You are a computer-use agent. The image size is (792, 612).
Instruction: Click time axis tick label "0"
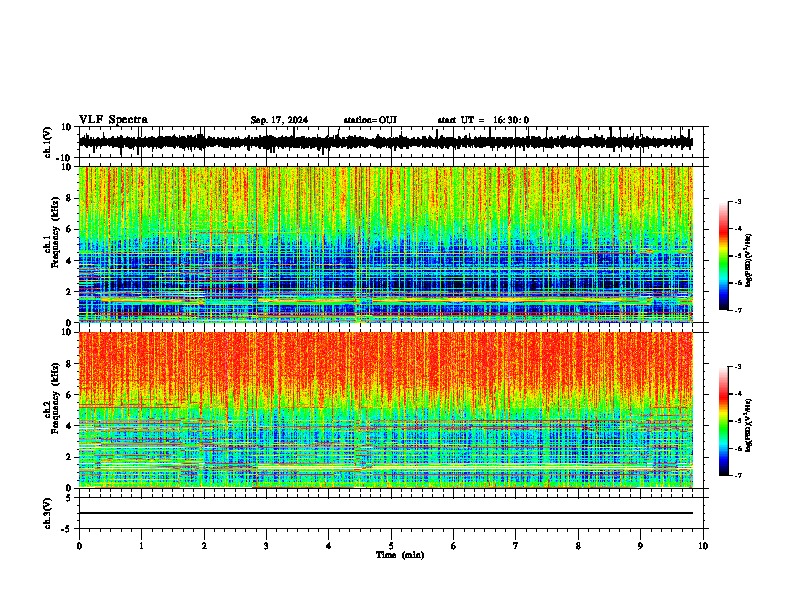pyautogui.click(x=79, y=546)
